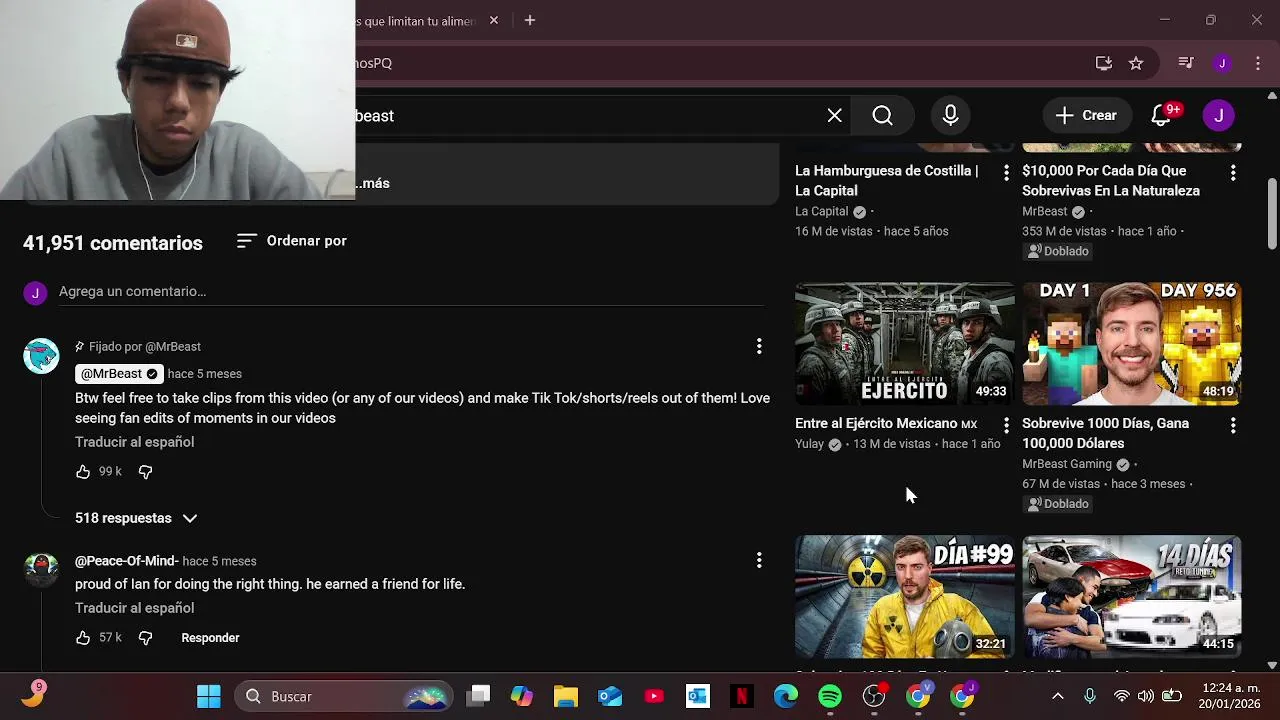Open a new browser tab
Image resolution: width=1280 pixels, height=720 pixels.
530,20
